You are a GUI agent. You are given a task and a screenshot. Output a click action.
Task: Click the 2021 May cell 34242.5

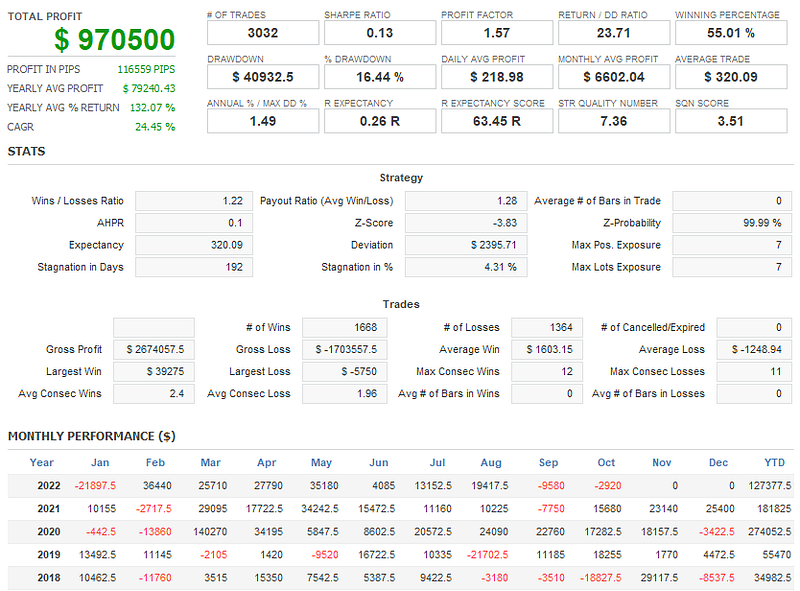tap(320, 509)
